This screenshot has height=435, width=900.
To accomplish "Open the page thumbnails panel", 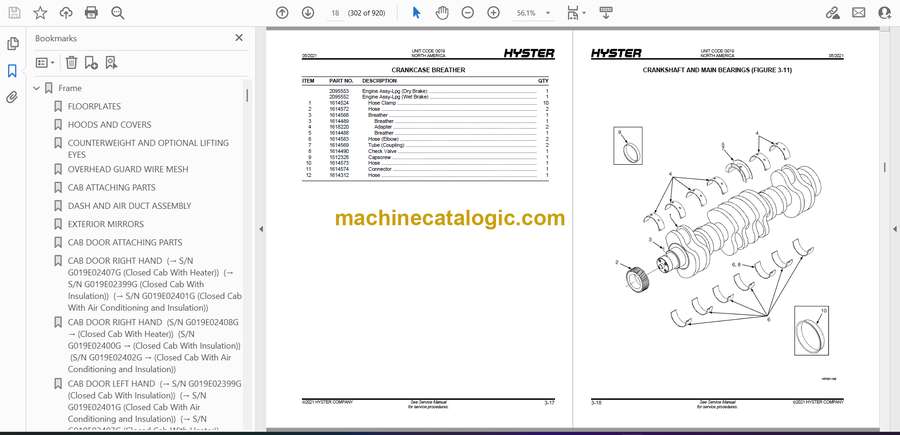I will click(13, 44).
